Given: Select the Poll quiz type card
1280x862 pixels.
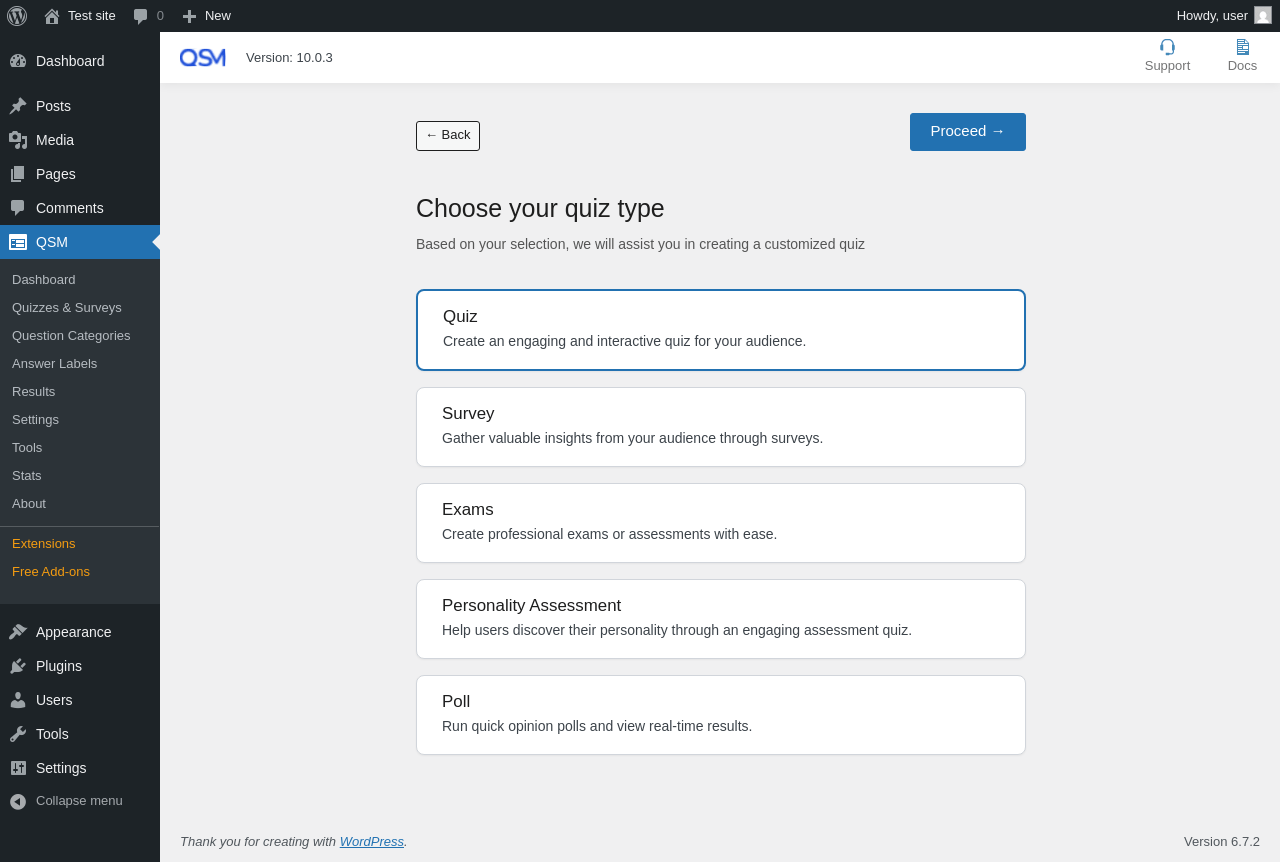Looking at the screenshot, I should click(720, 715).
